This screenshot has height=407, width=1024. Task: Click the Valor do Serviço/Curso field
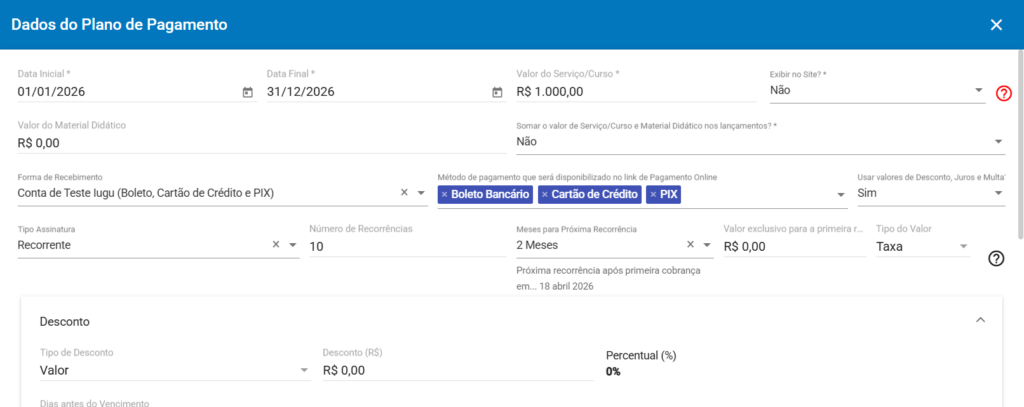click(x=634, y=92)
